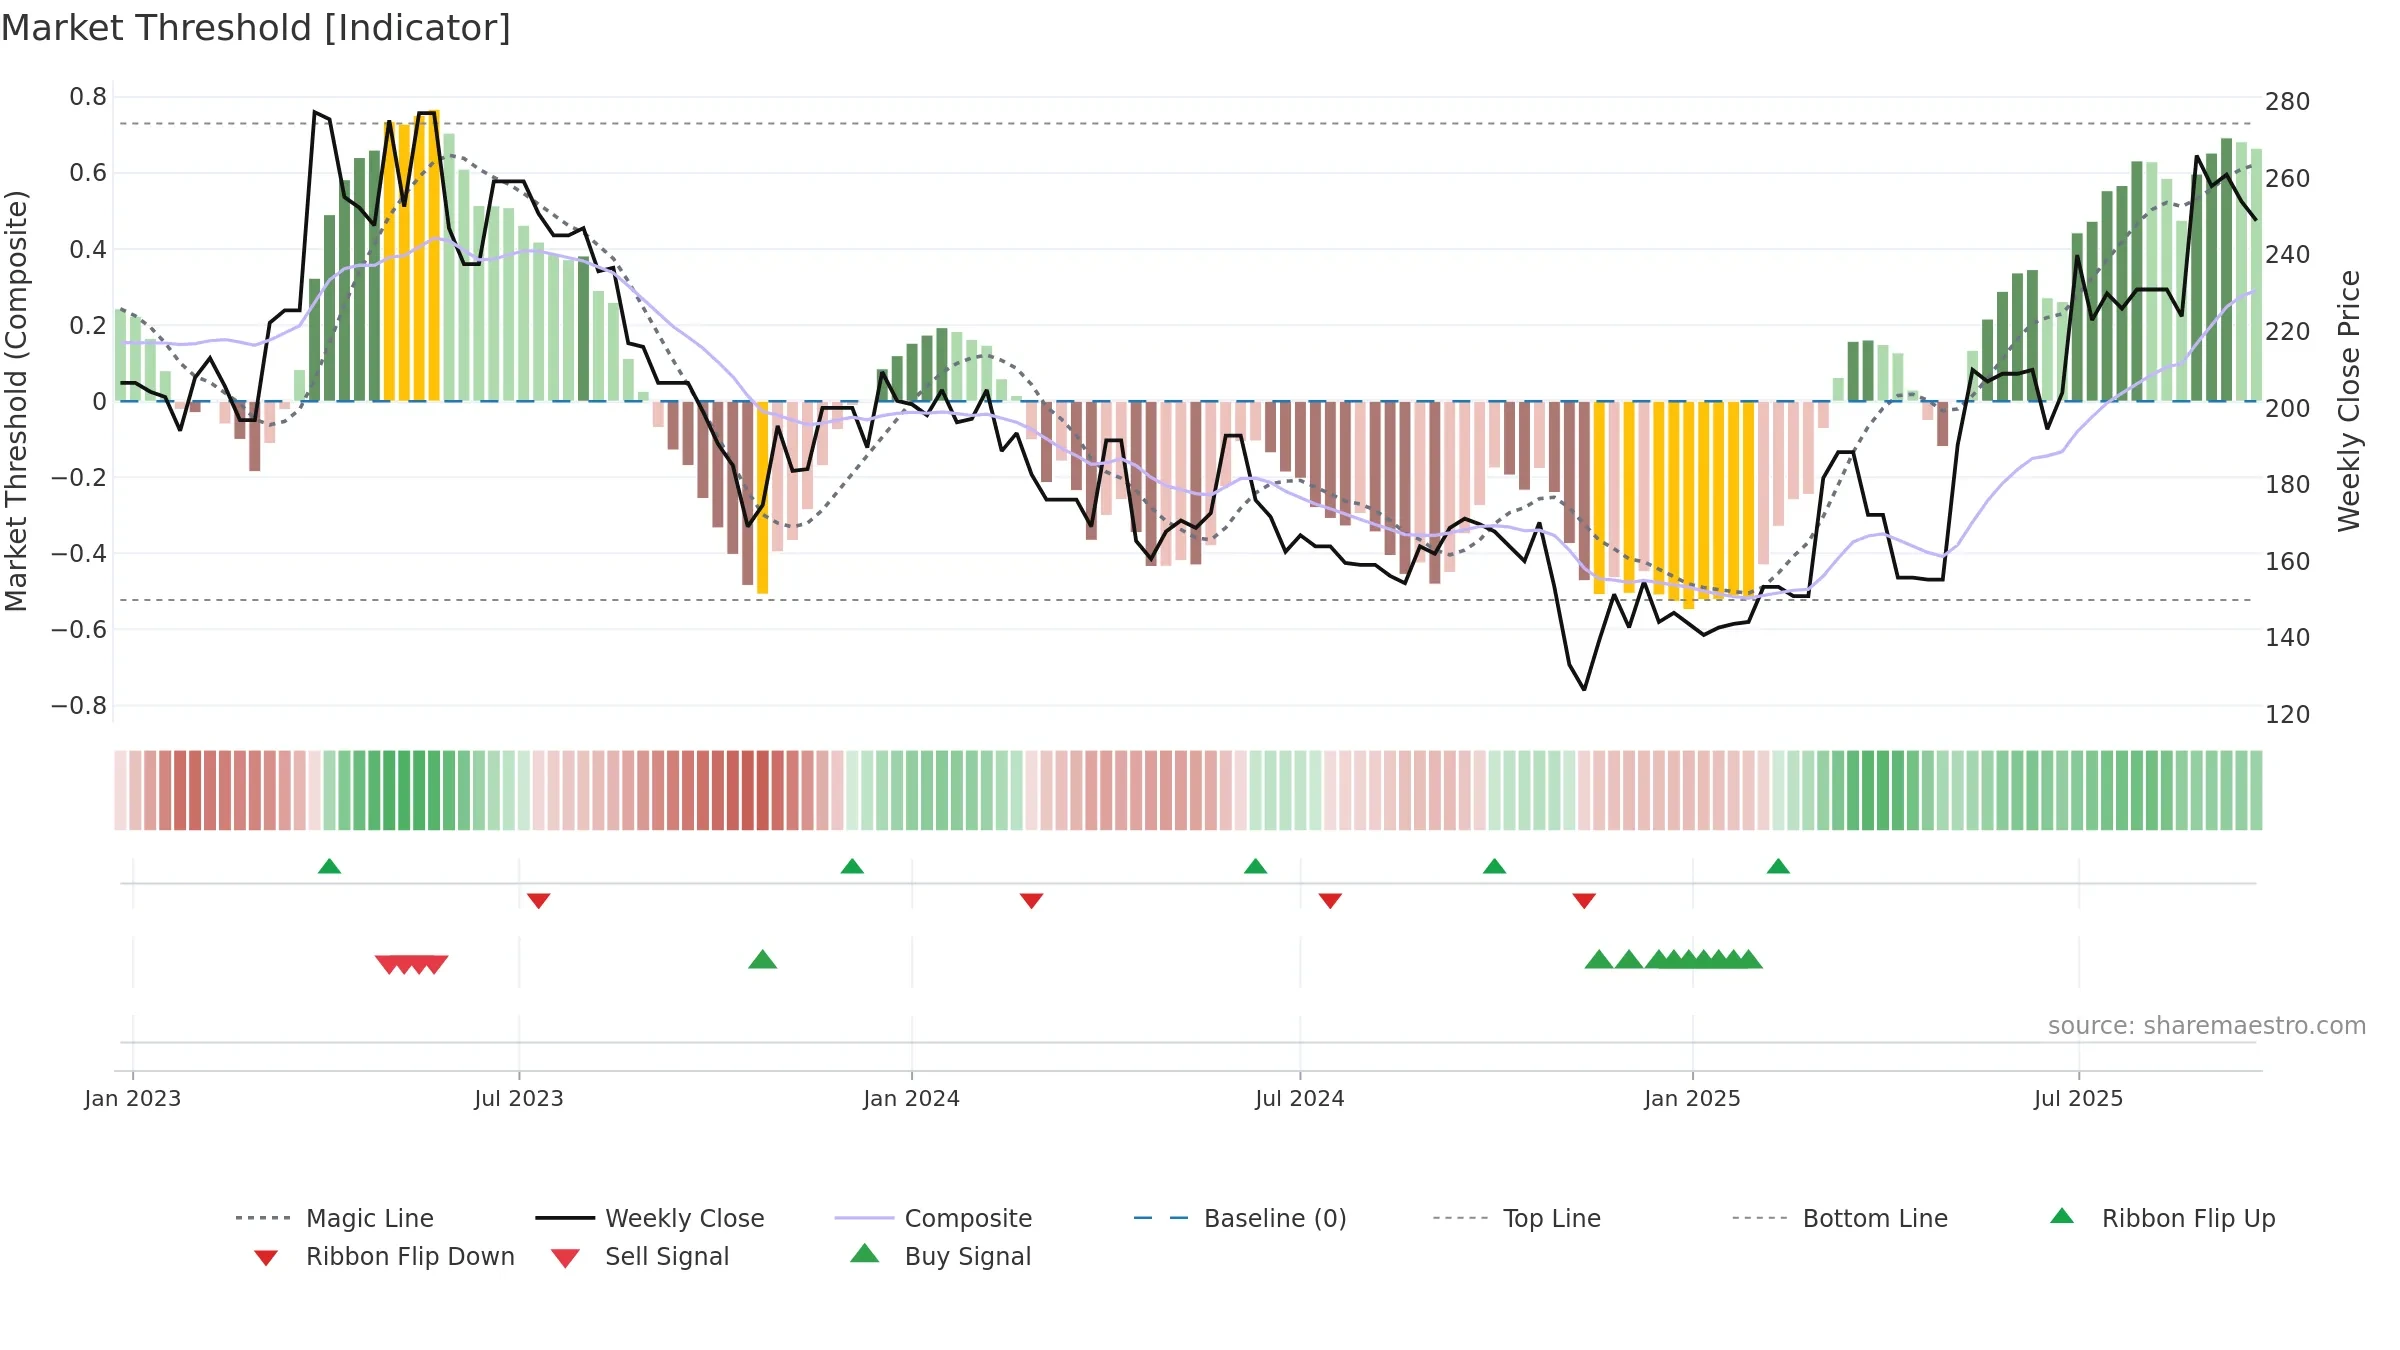Click the Ribbon Flip Down marker after Jul 2023
2400x1350 pixels.
coord(538,901)
